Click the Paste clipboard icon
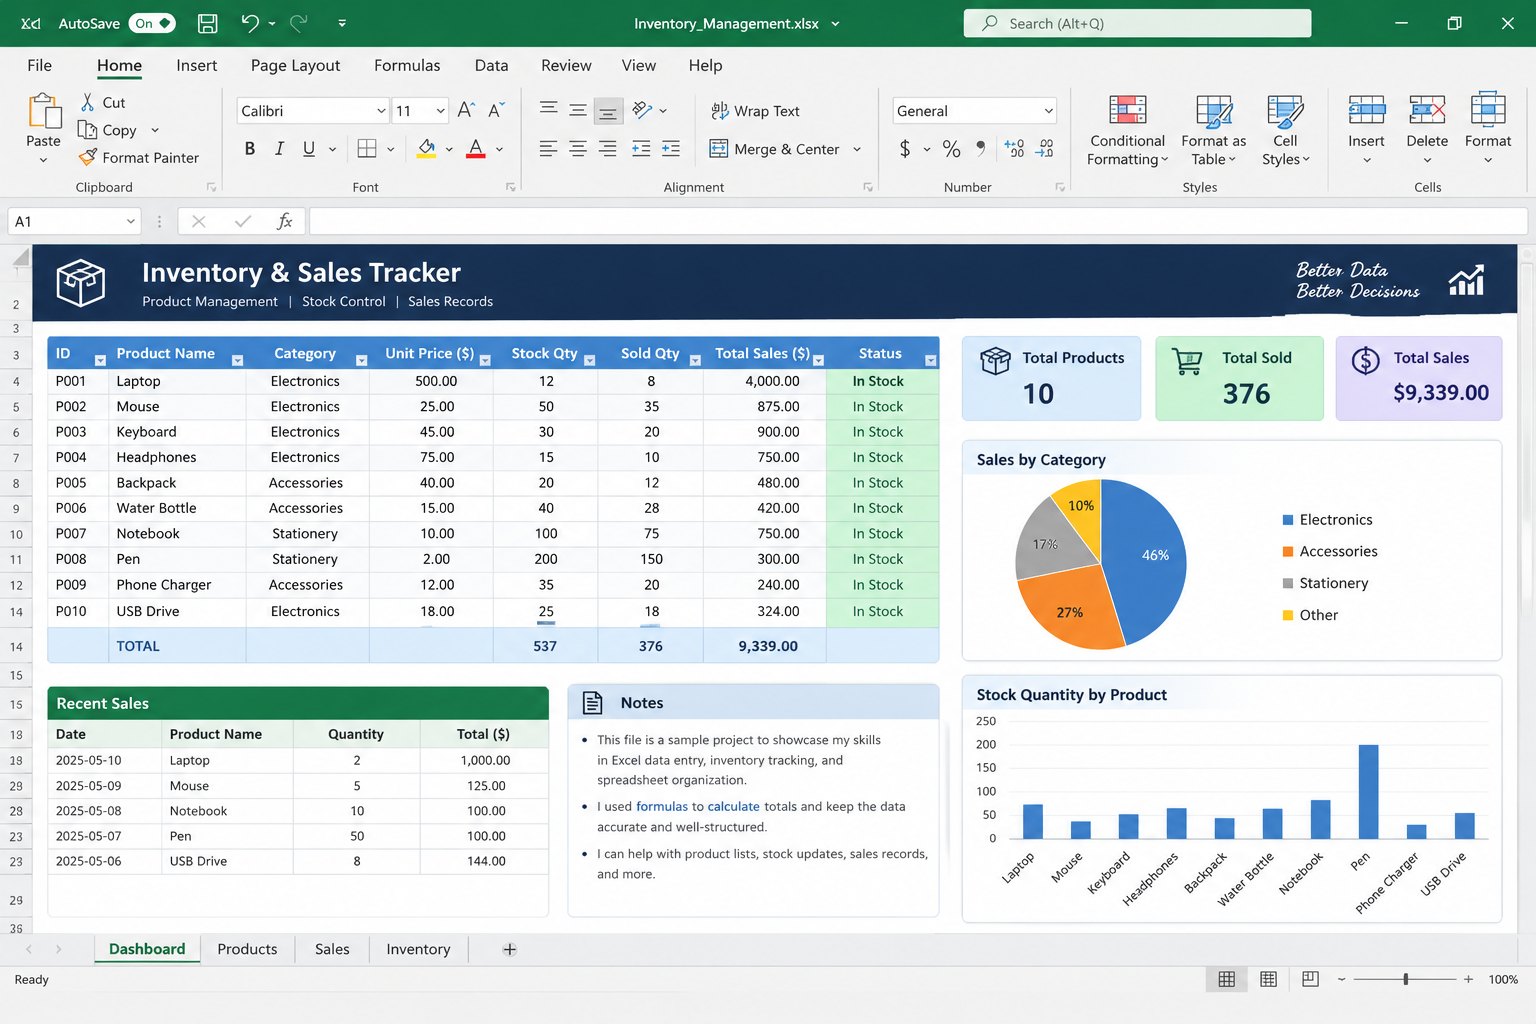 43,112
